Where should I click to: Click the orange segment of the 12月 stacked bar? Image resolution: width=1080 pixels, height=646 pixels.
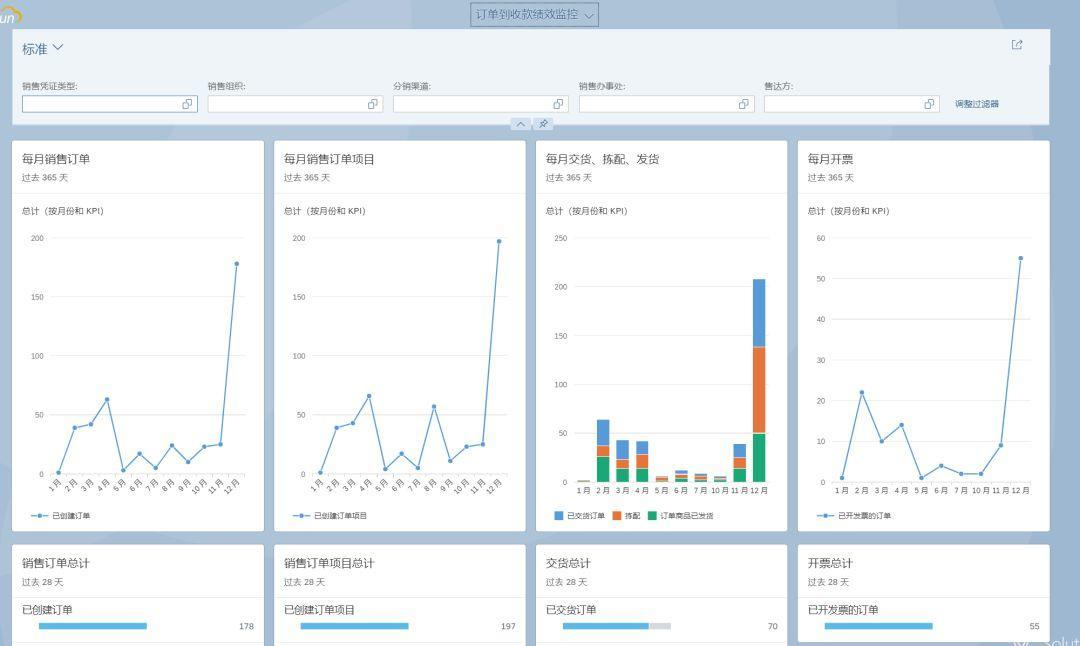tap(759, 390)
